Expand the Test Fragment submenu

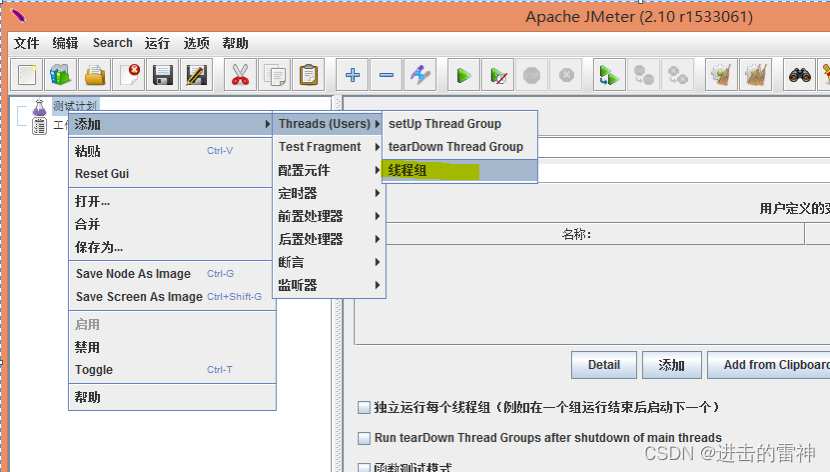point(329,147)
